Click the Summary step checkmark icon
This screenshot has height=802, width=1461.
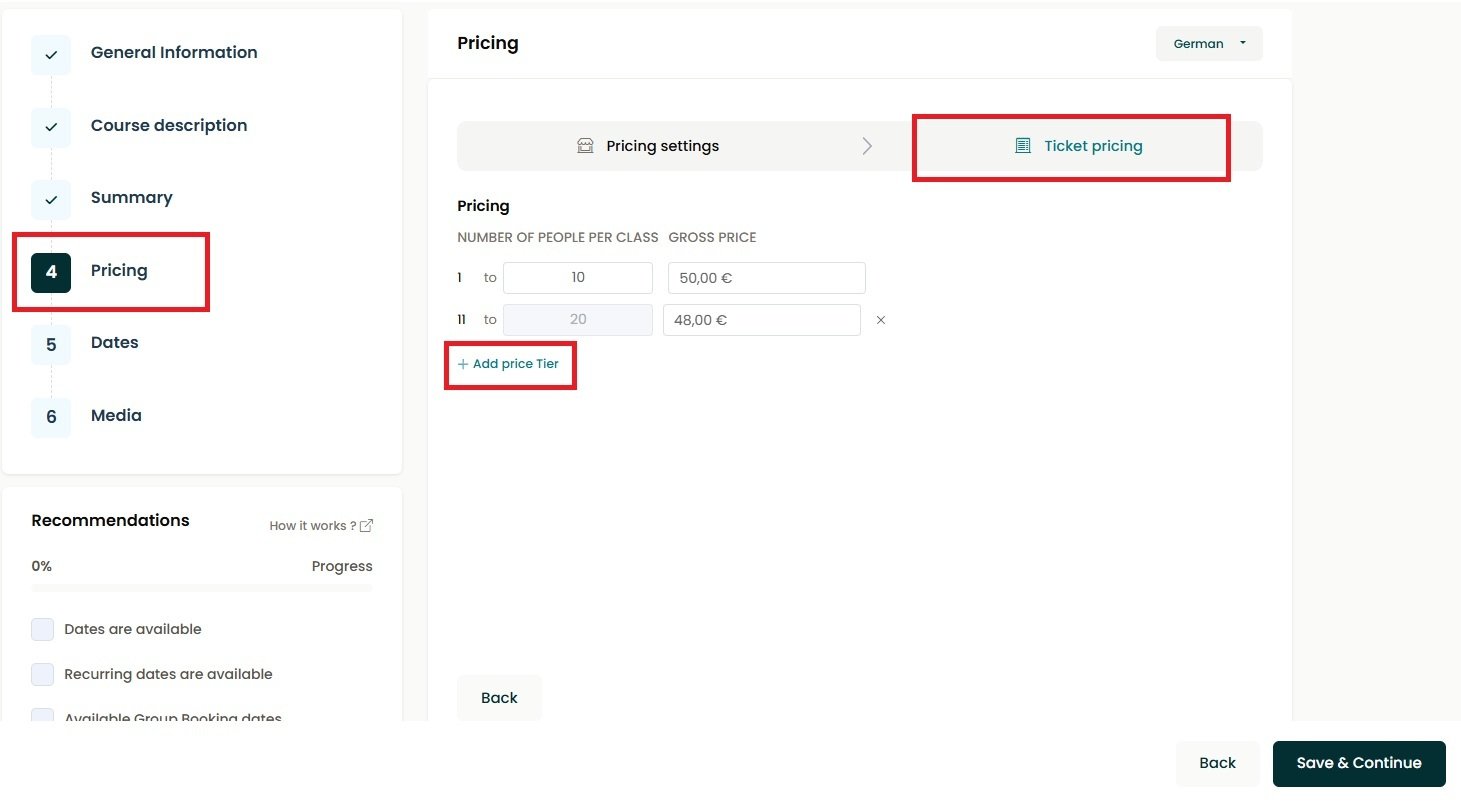coord(51,200)
